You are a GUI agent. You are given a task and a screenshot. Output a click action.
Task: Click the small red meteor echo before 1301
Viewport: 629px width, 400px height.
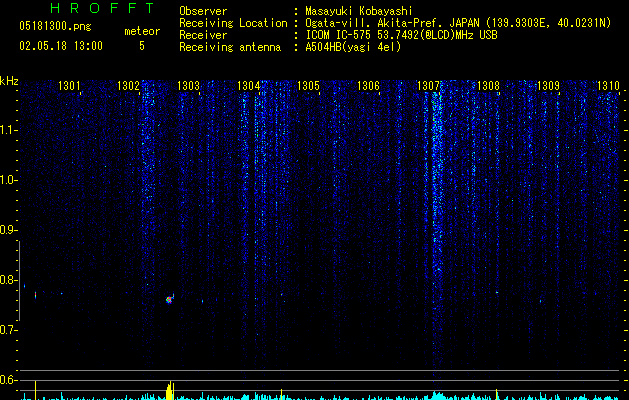(36, 295)
